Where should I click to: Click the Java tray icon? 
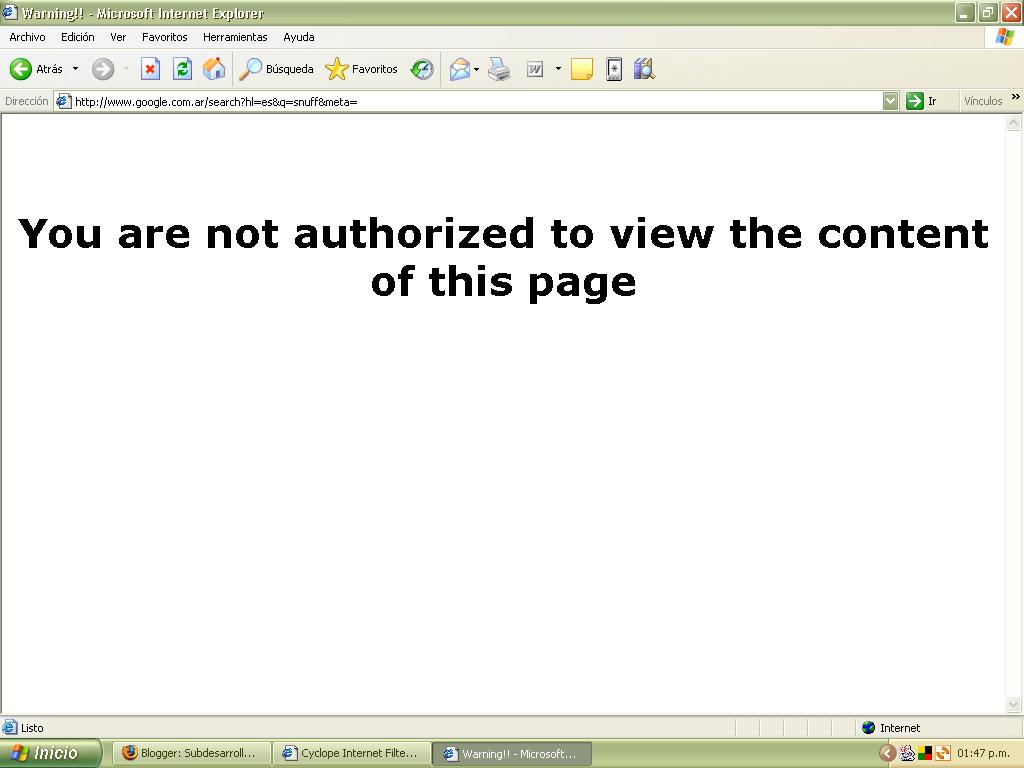pos(908,754)
